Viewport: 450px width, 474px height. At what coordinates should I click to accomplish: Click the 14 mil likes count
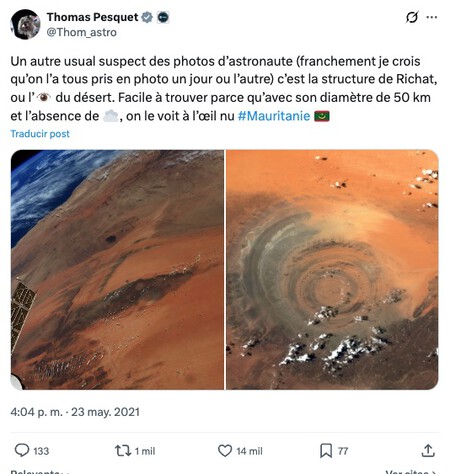(250, 451)
